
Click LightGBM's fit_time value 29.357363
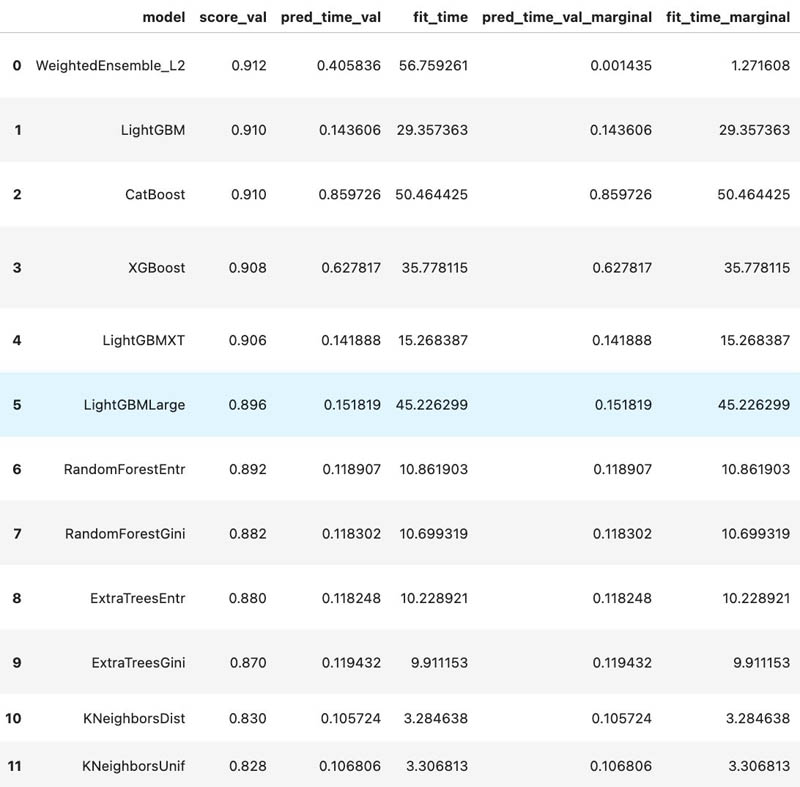[x=432, y=130]
